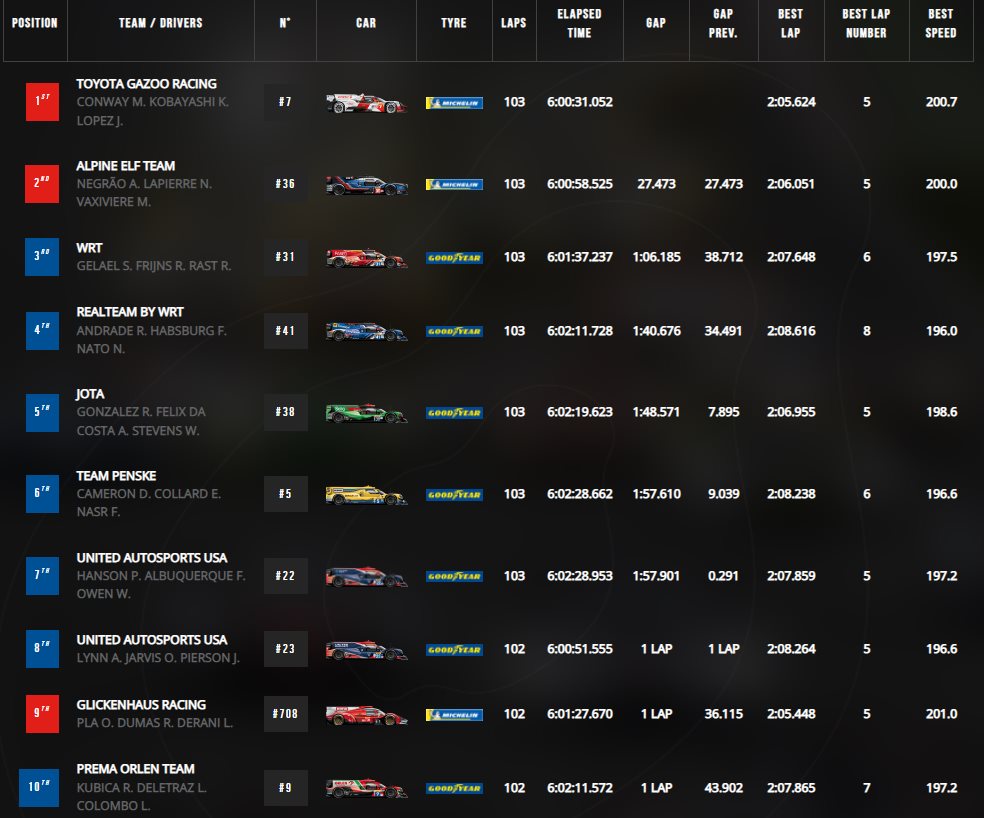Select the Goodyear logo for car #22

[x=454, y=576]
